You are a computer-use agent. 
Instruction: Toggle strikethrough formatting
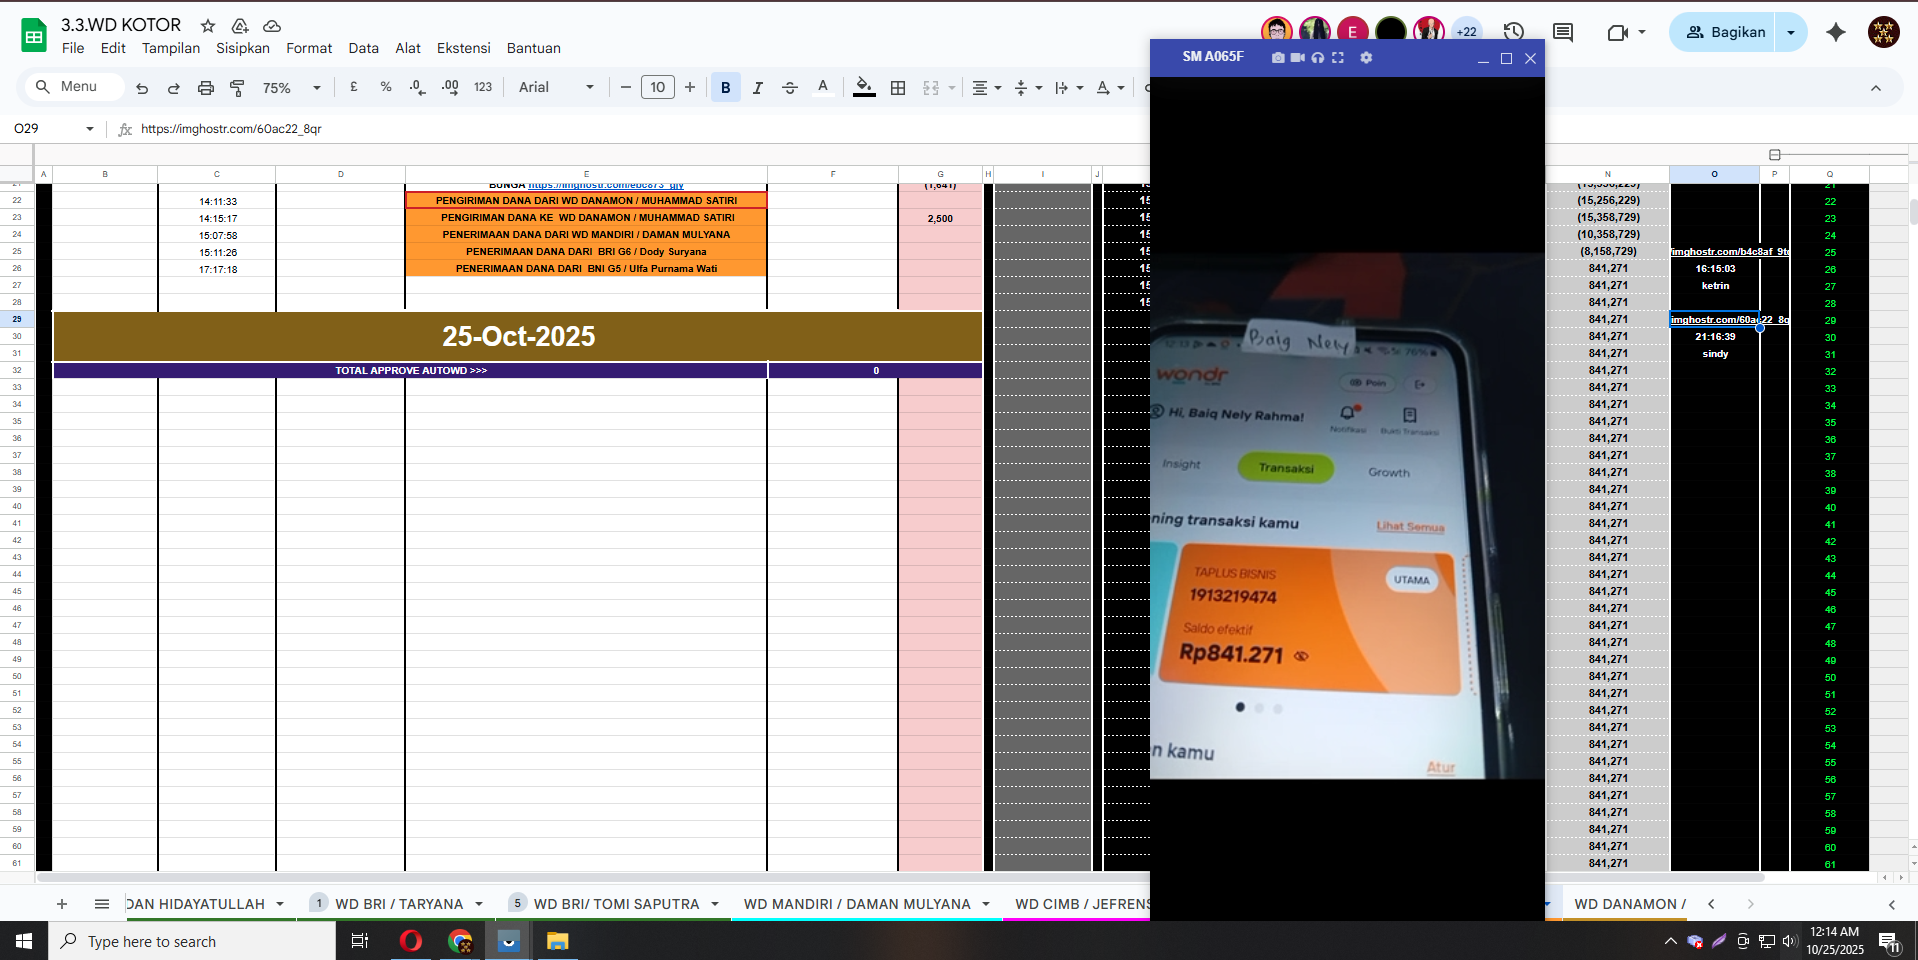tap(790, 88)
